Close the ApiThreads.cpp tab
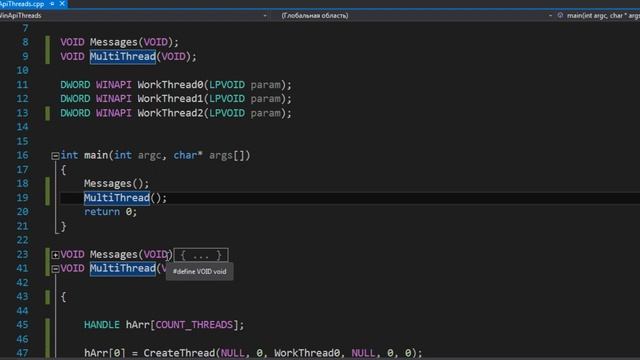640x360 pixels. click(62, 4)
